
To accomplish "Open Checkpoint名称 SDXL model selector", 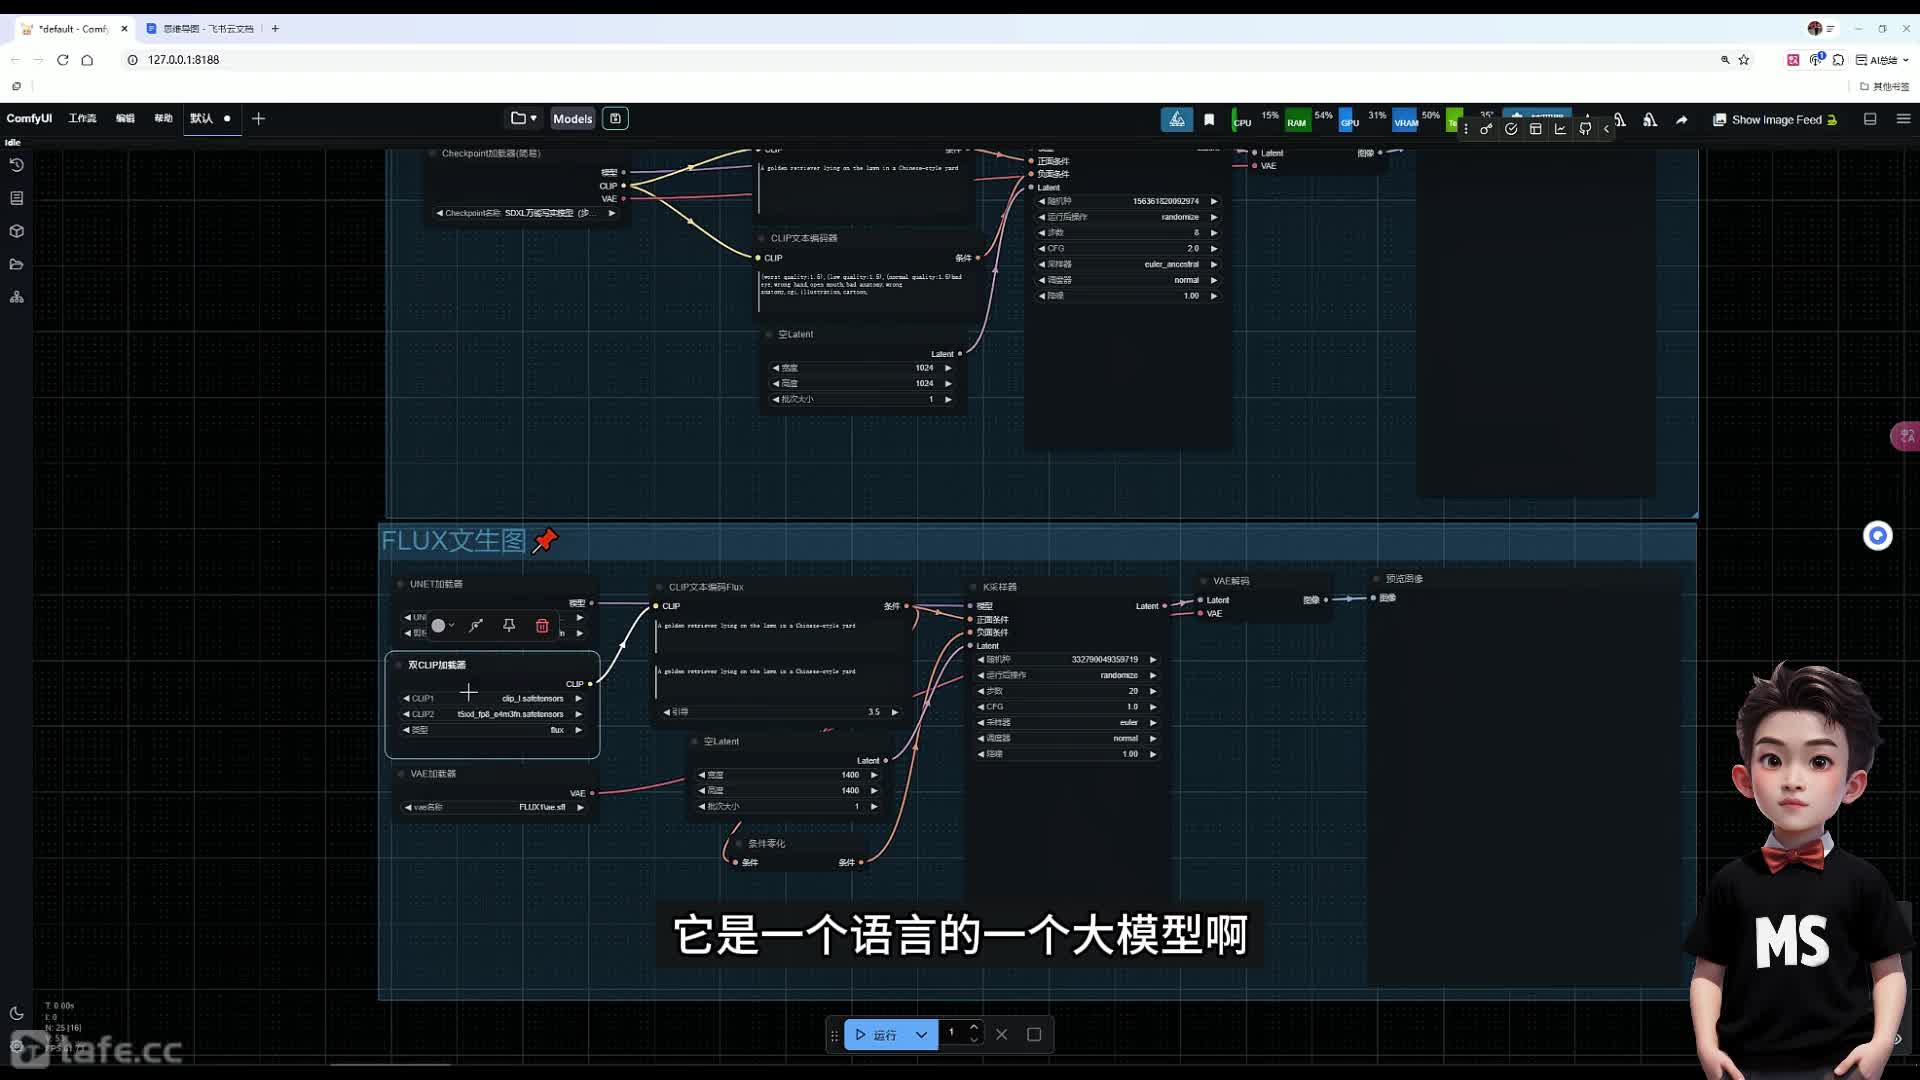I will click(526, 213).
